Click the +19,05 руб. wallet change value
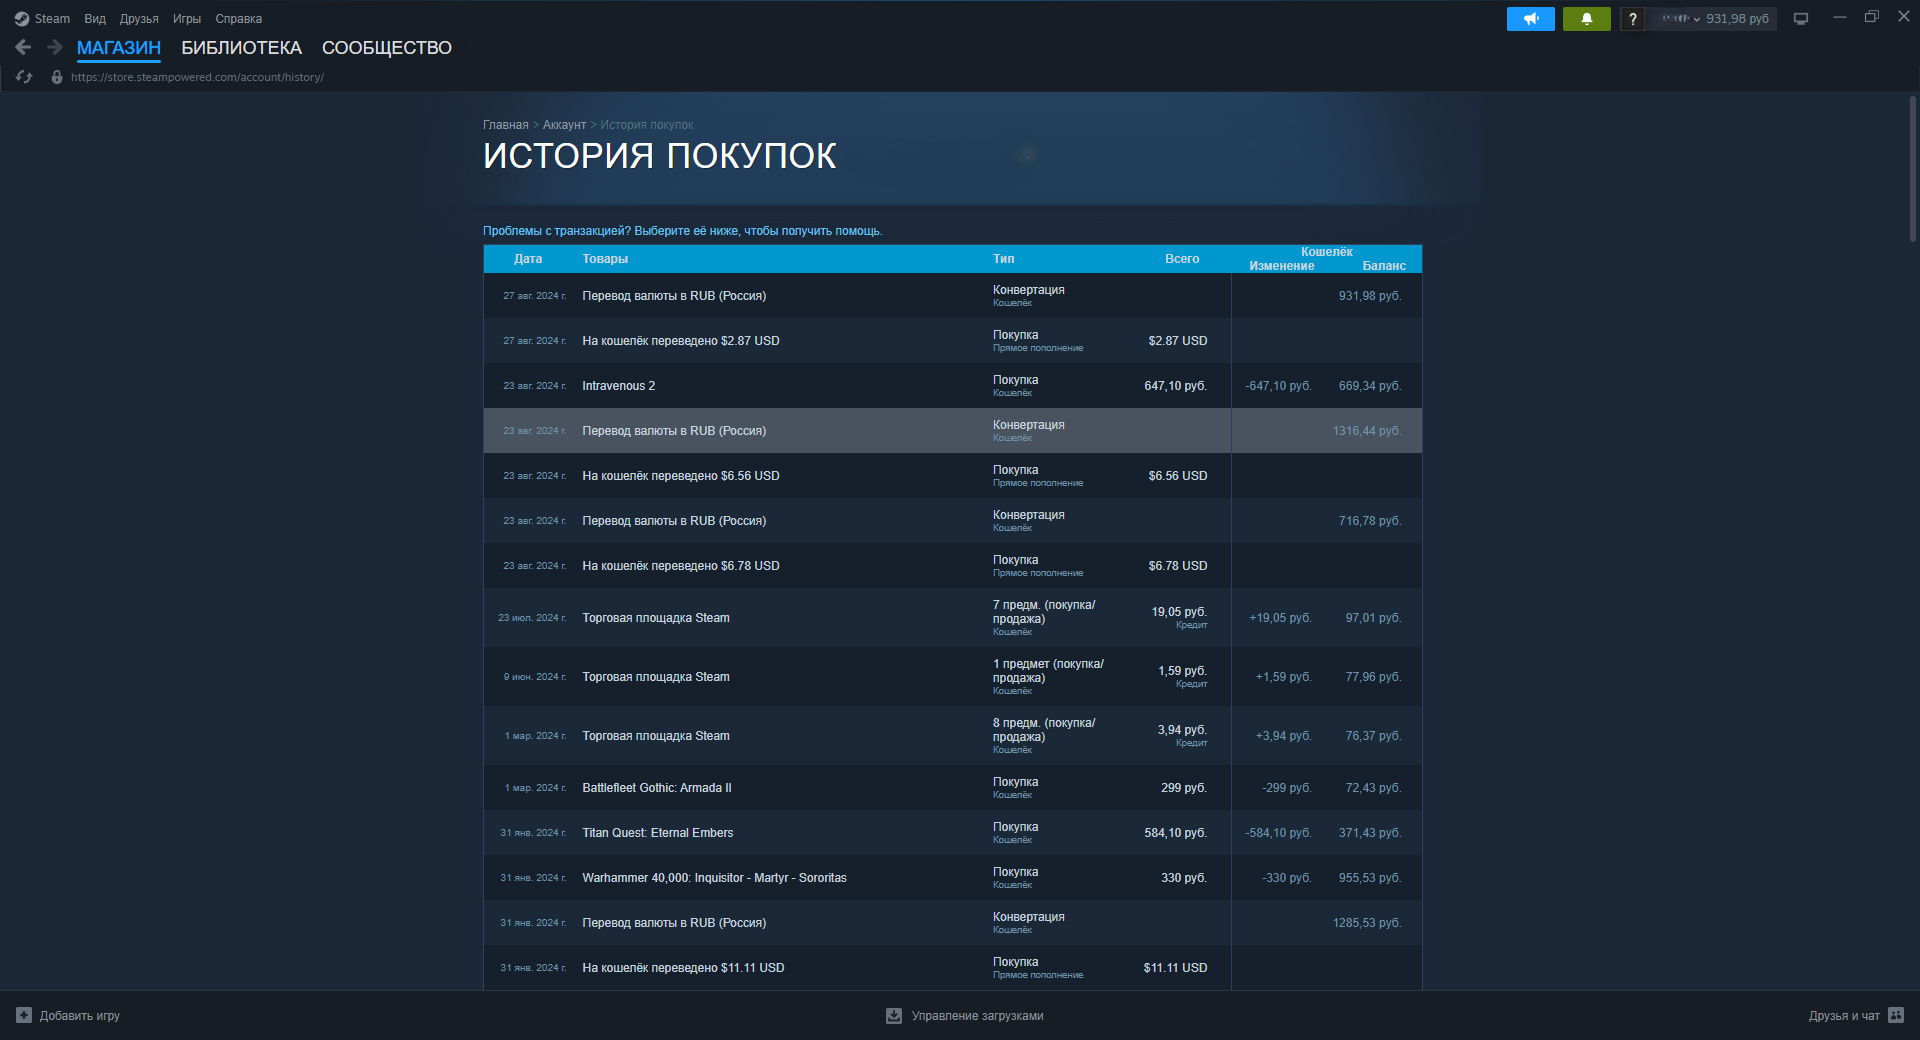Screen dimensions: 1920x1040 pyautogui.click(x=1280, y=618)
